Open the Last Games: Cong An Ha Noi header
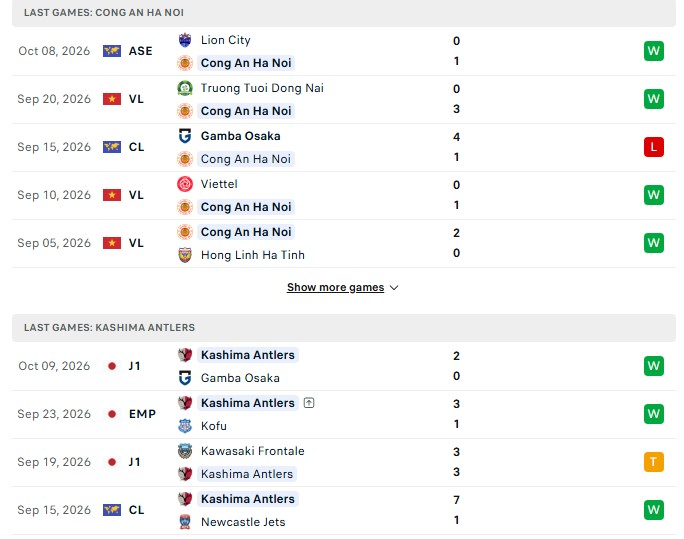Image resolution: width=684 pixels, height=539 pixels. click(344, 13)
